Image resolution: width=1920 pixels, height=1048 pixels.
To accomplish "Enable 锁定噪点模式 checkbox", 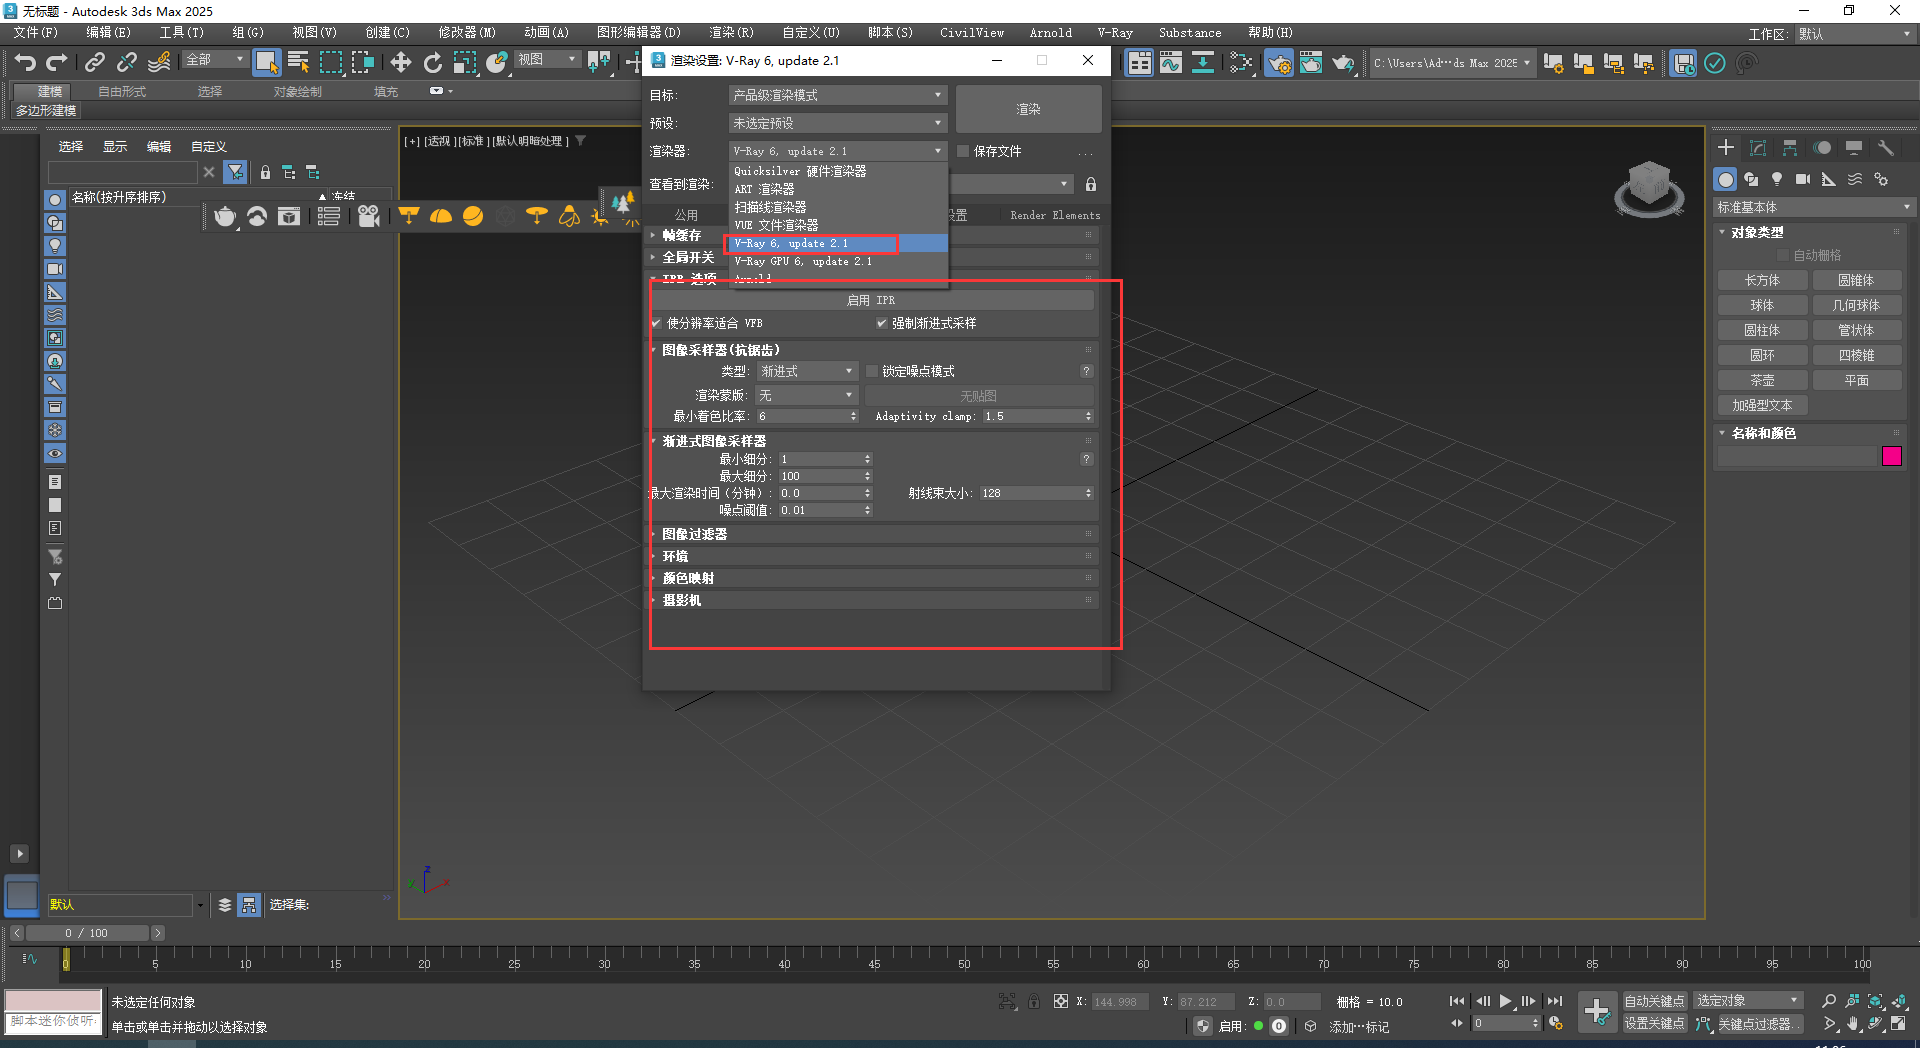I will click(871, 370).
